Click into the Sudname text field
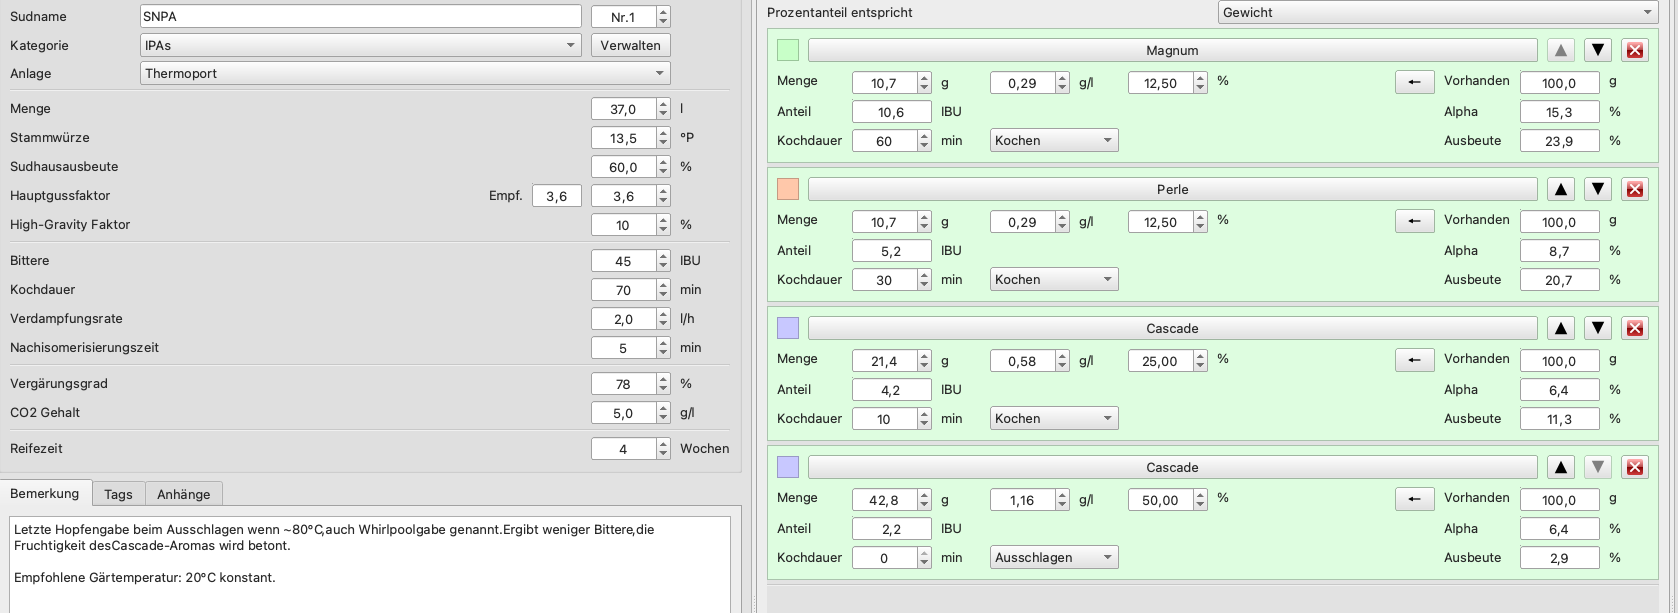This screenshot has height=613, width=1678. [360, 16]
